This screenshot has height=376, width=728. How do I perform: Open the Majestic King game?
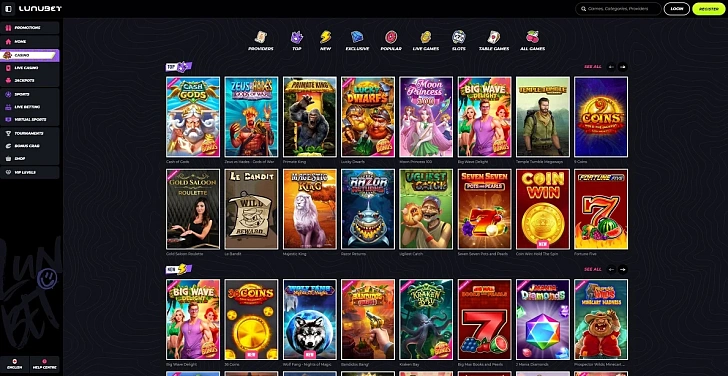[310, 209]
